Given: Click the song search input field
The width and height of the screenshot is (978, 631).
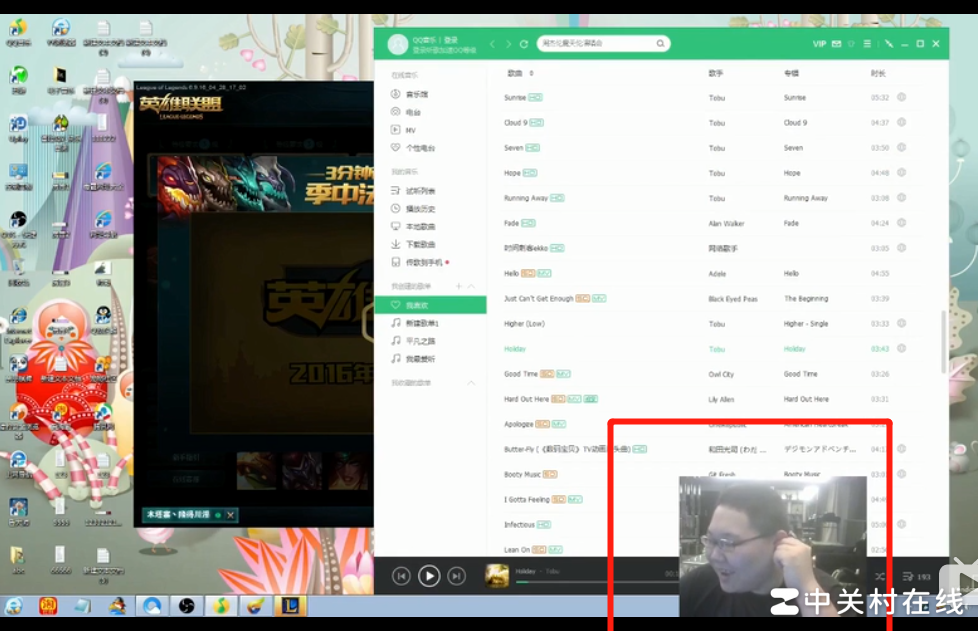Looking at the screenshot, I should click(x=595, y=44).
